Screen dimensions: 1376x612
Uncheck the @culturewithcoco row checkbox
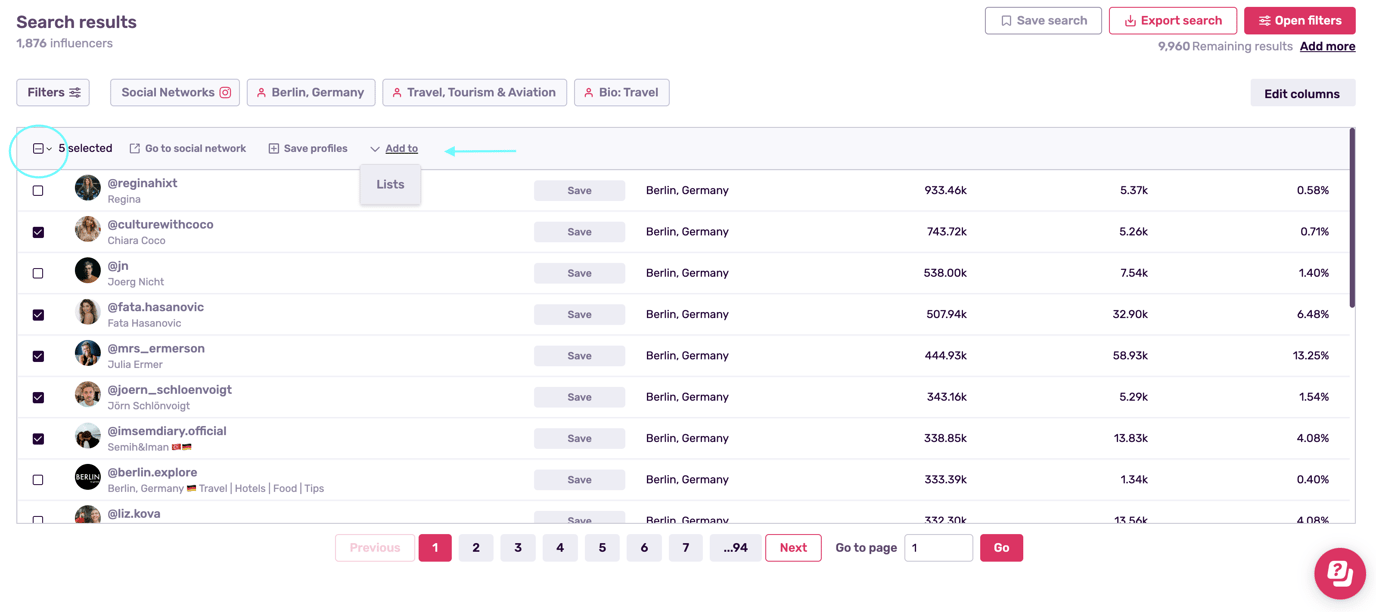[38, 231]
